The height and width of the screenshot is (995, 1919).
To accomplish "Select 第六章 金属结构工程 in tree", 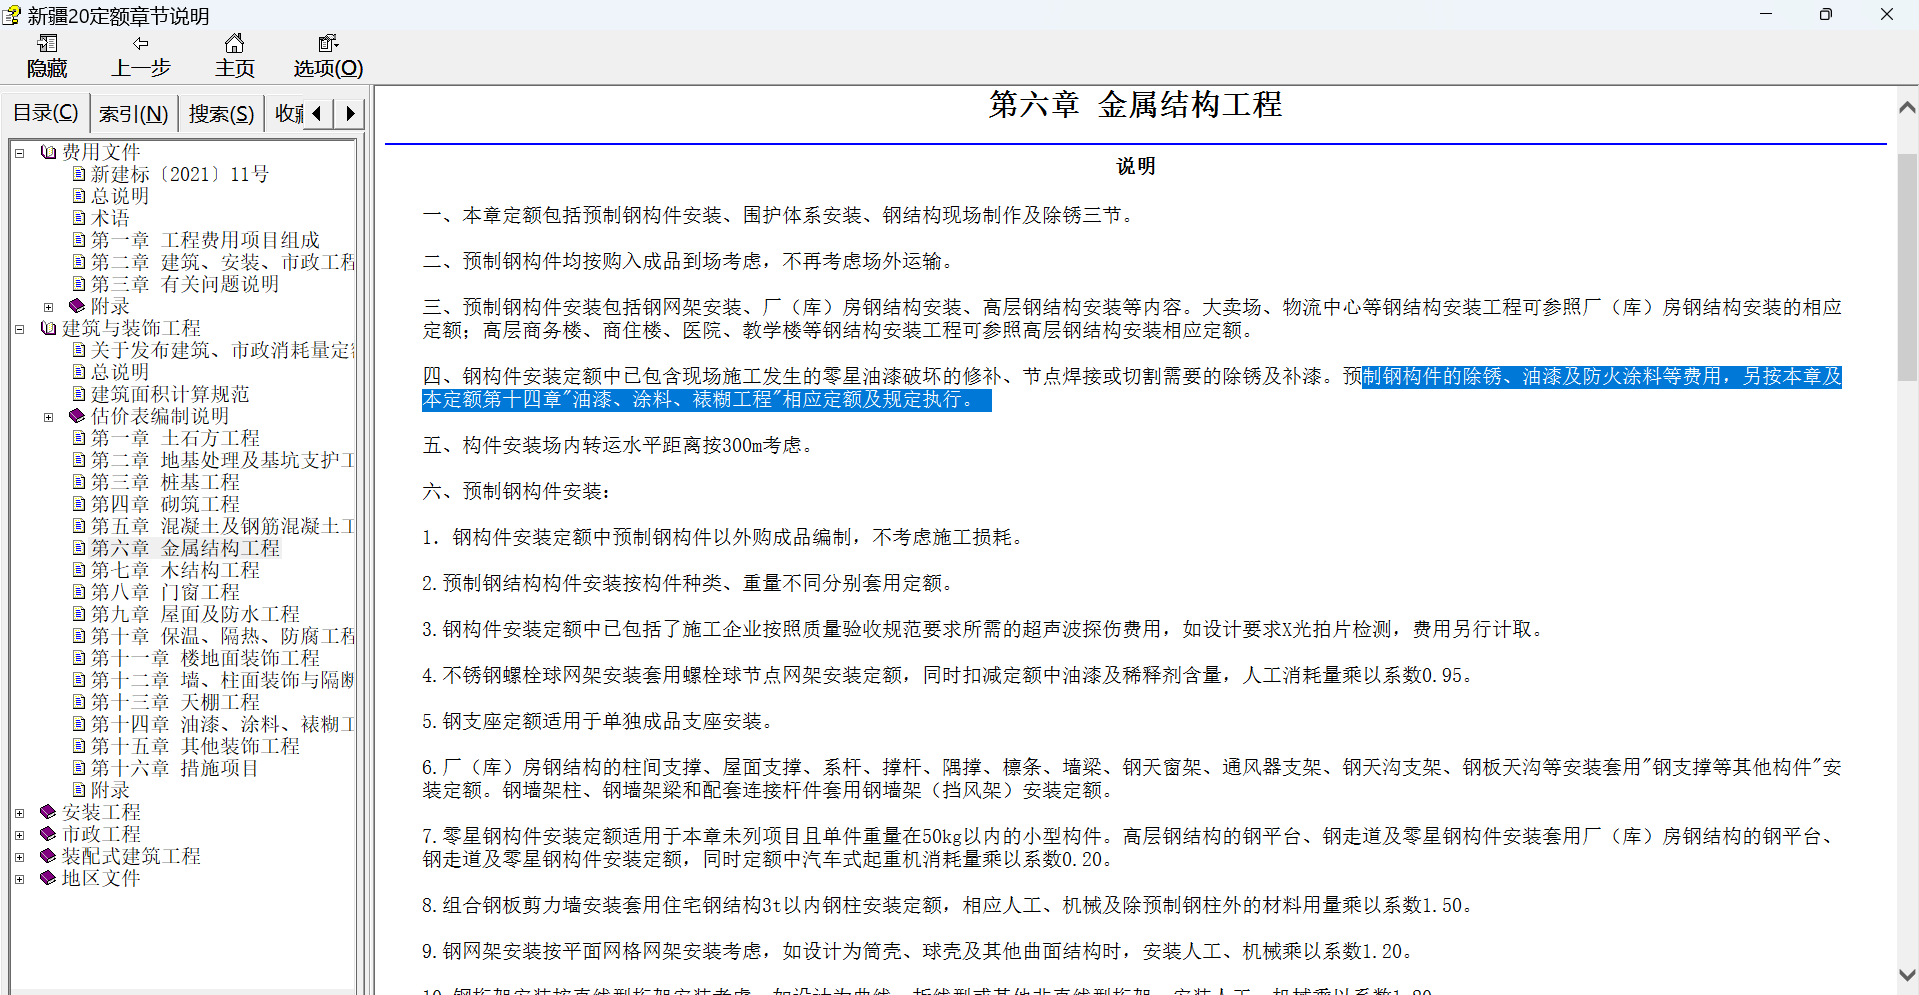I will coord(185,548).
